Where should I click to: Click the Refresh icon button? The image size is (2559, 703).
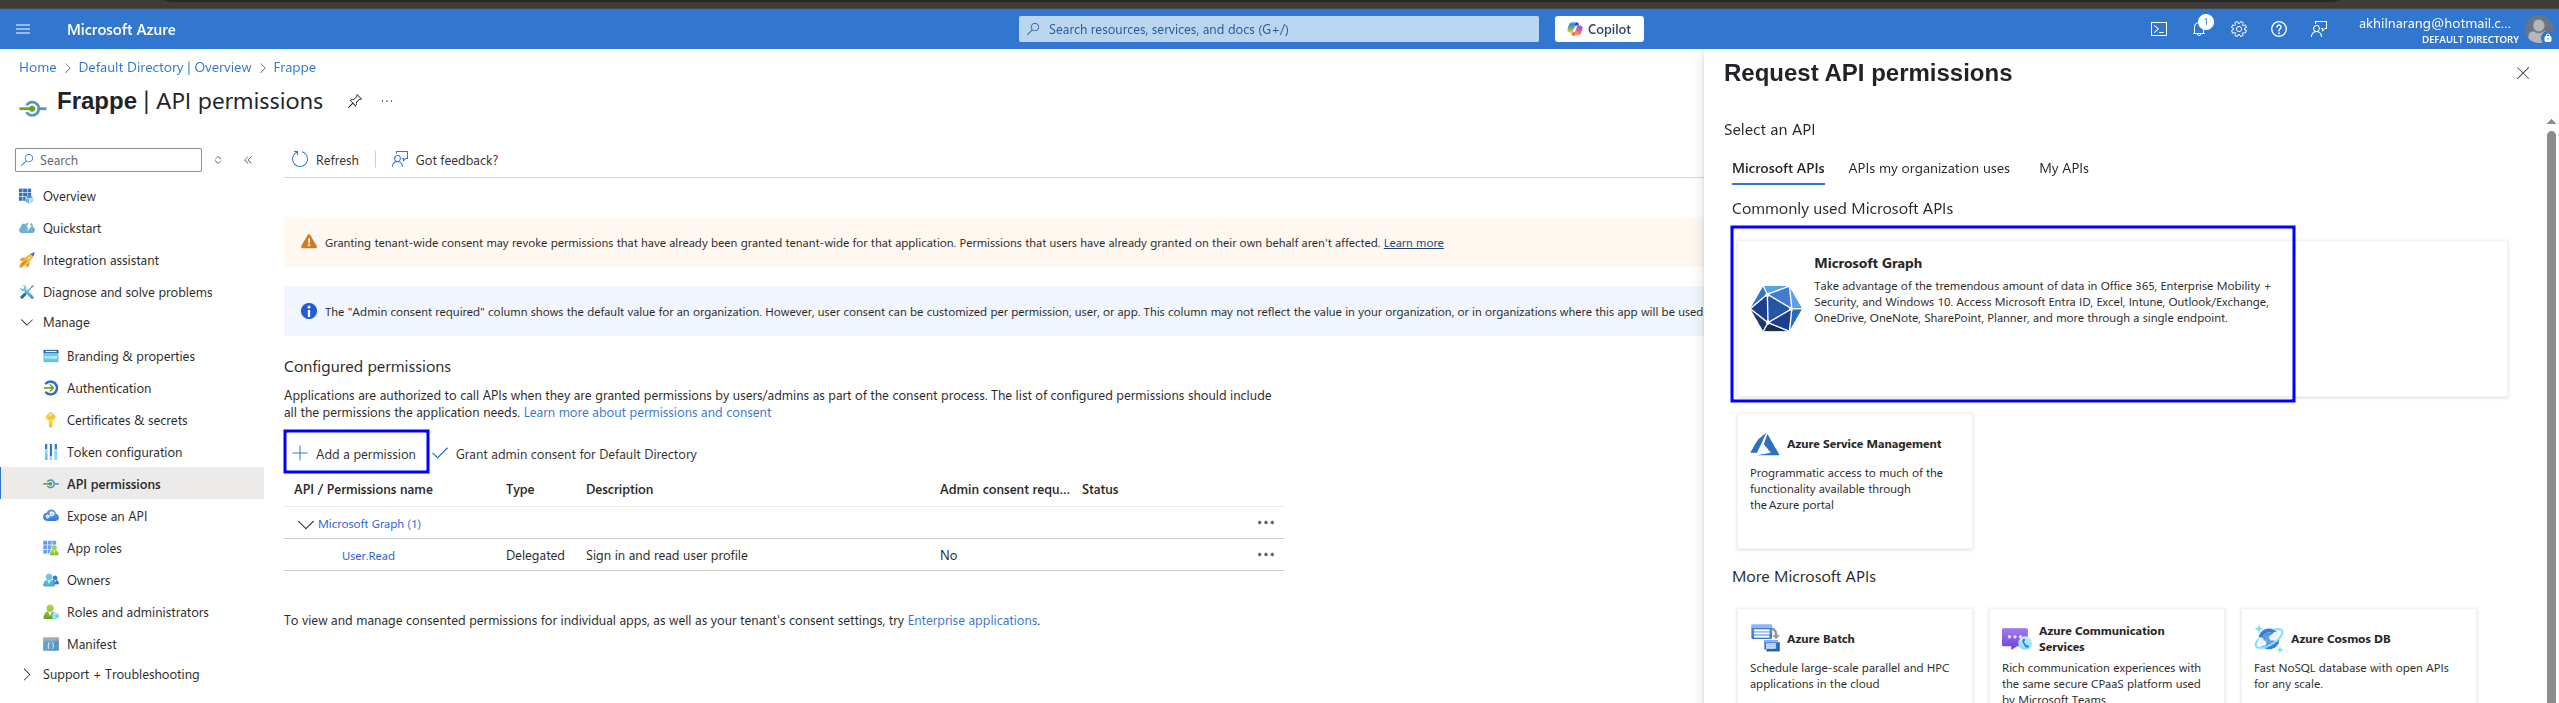click(300, 159)
